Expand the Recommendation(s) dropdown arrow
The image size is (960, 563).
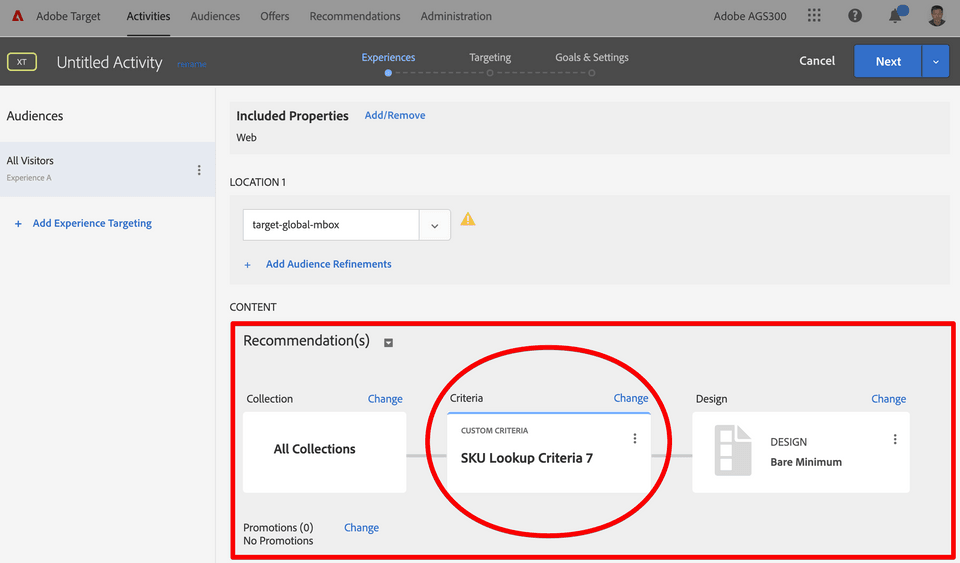pos(388,343)
